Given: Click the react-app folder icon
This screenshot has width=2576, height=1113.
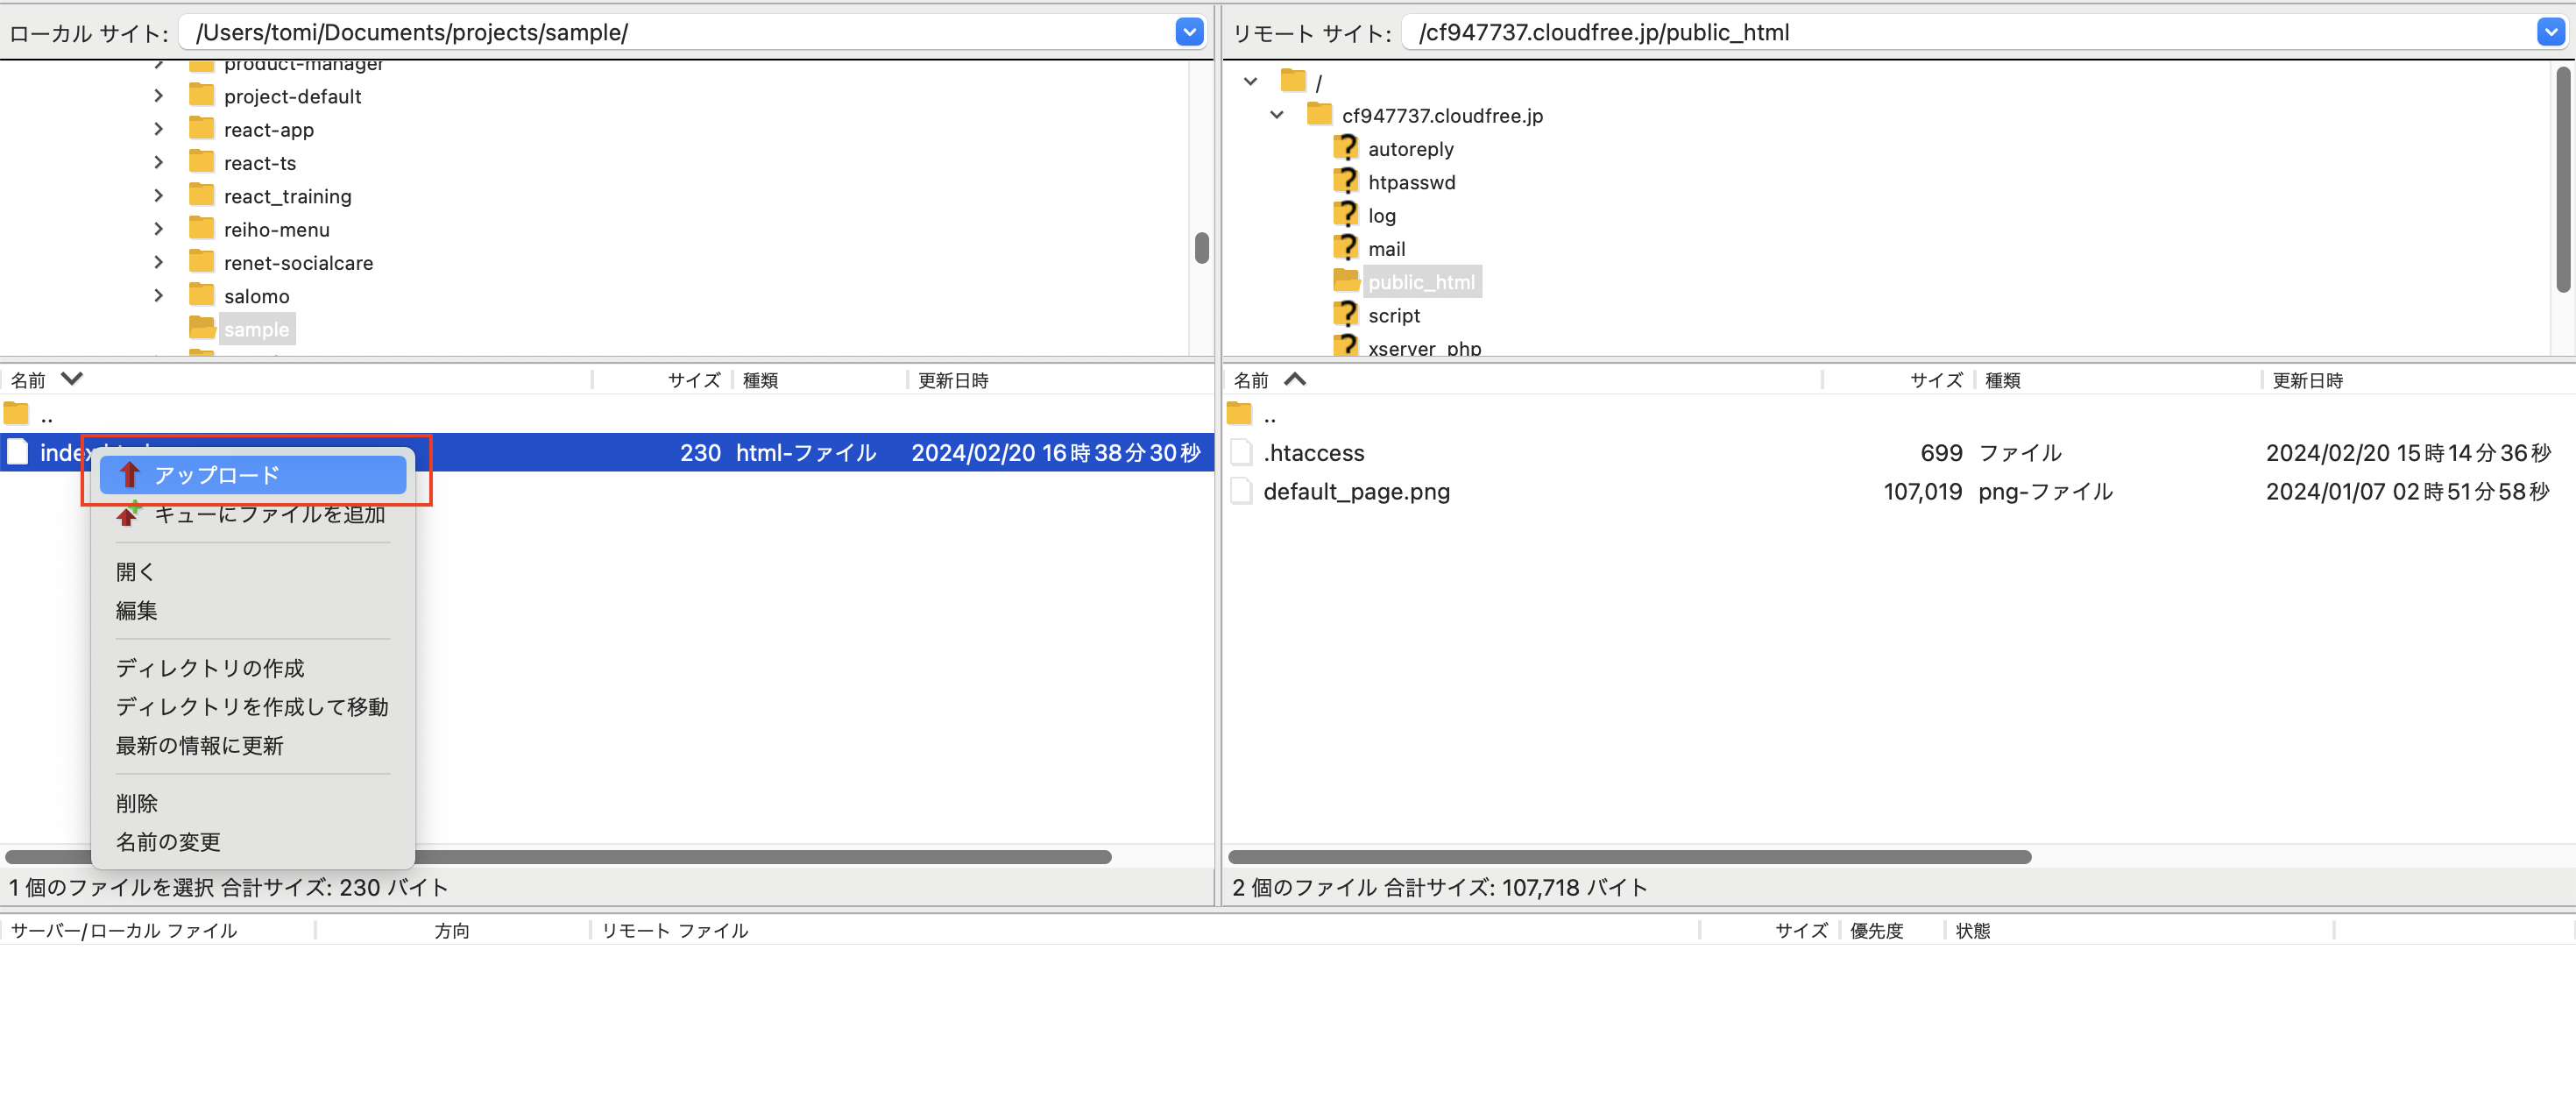Looking at the screenshot, I should coord(201,129).
